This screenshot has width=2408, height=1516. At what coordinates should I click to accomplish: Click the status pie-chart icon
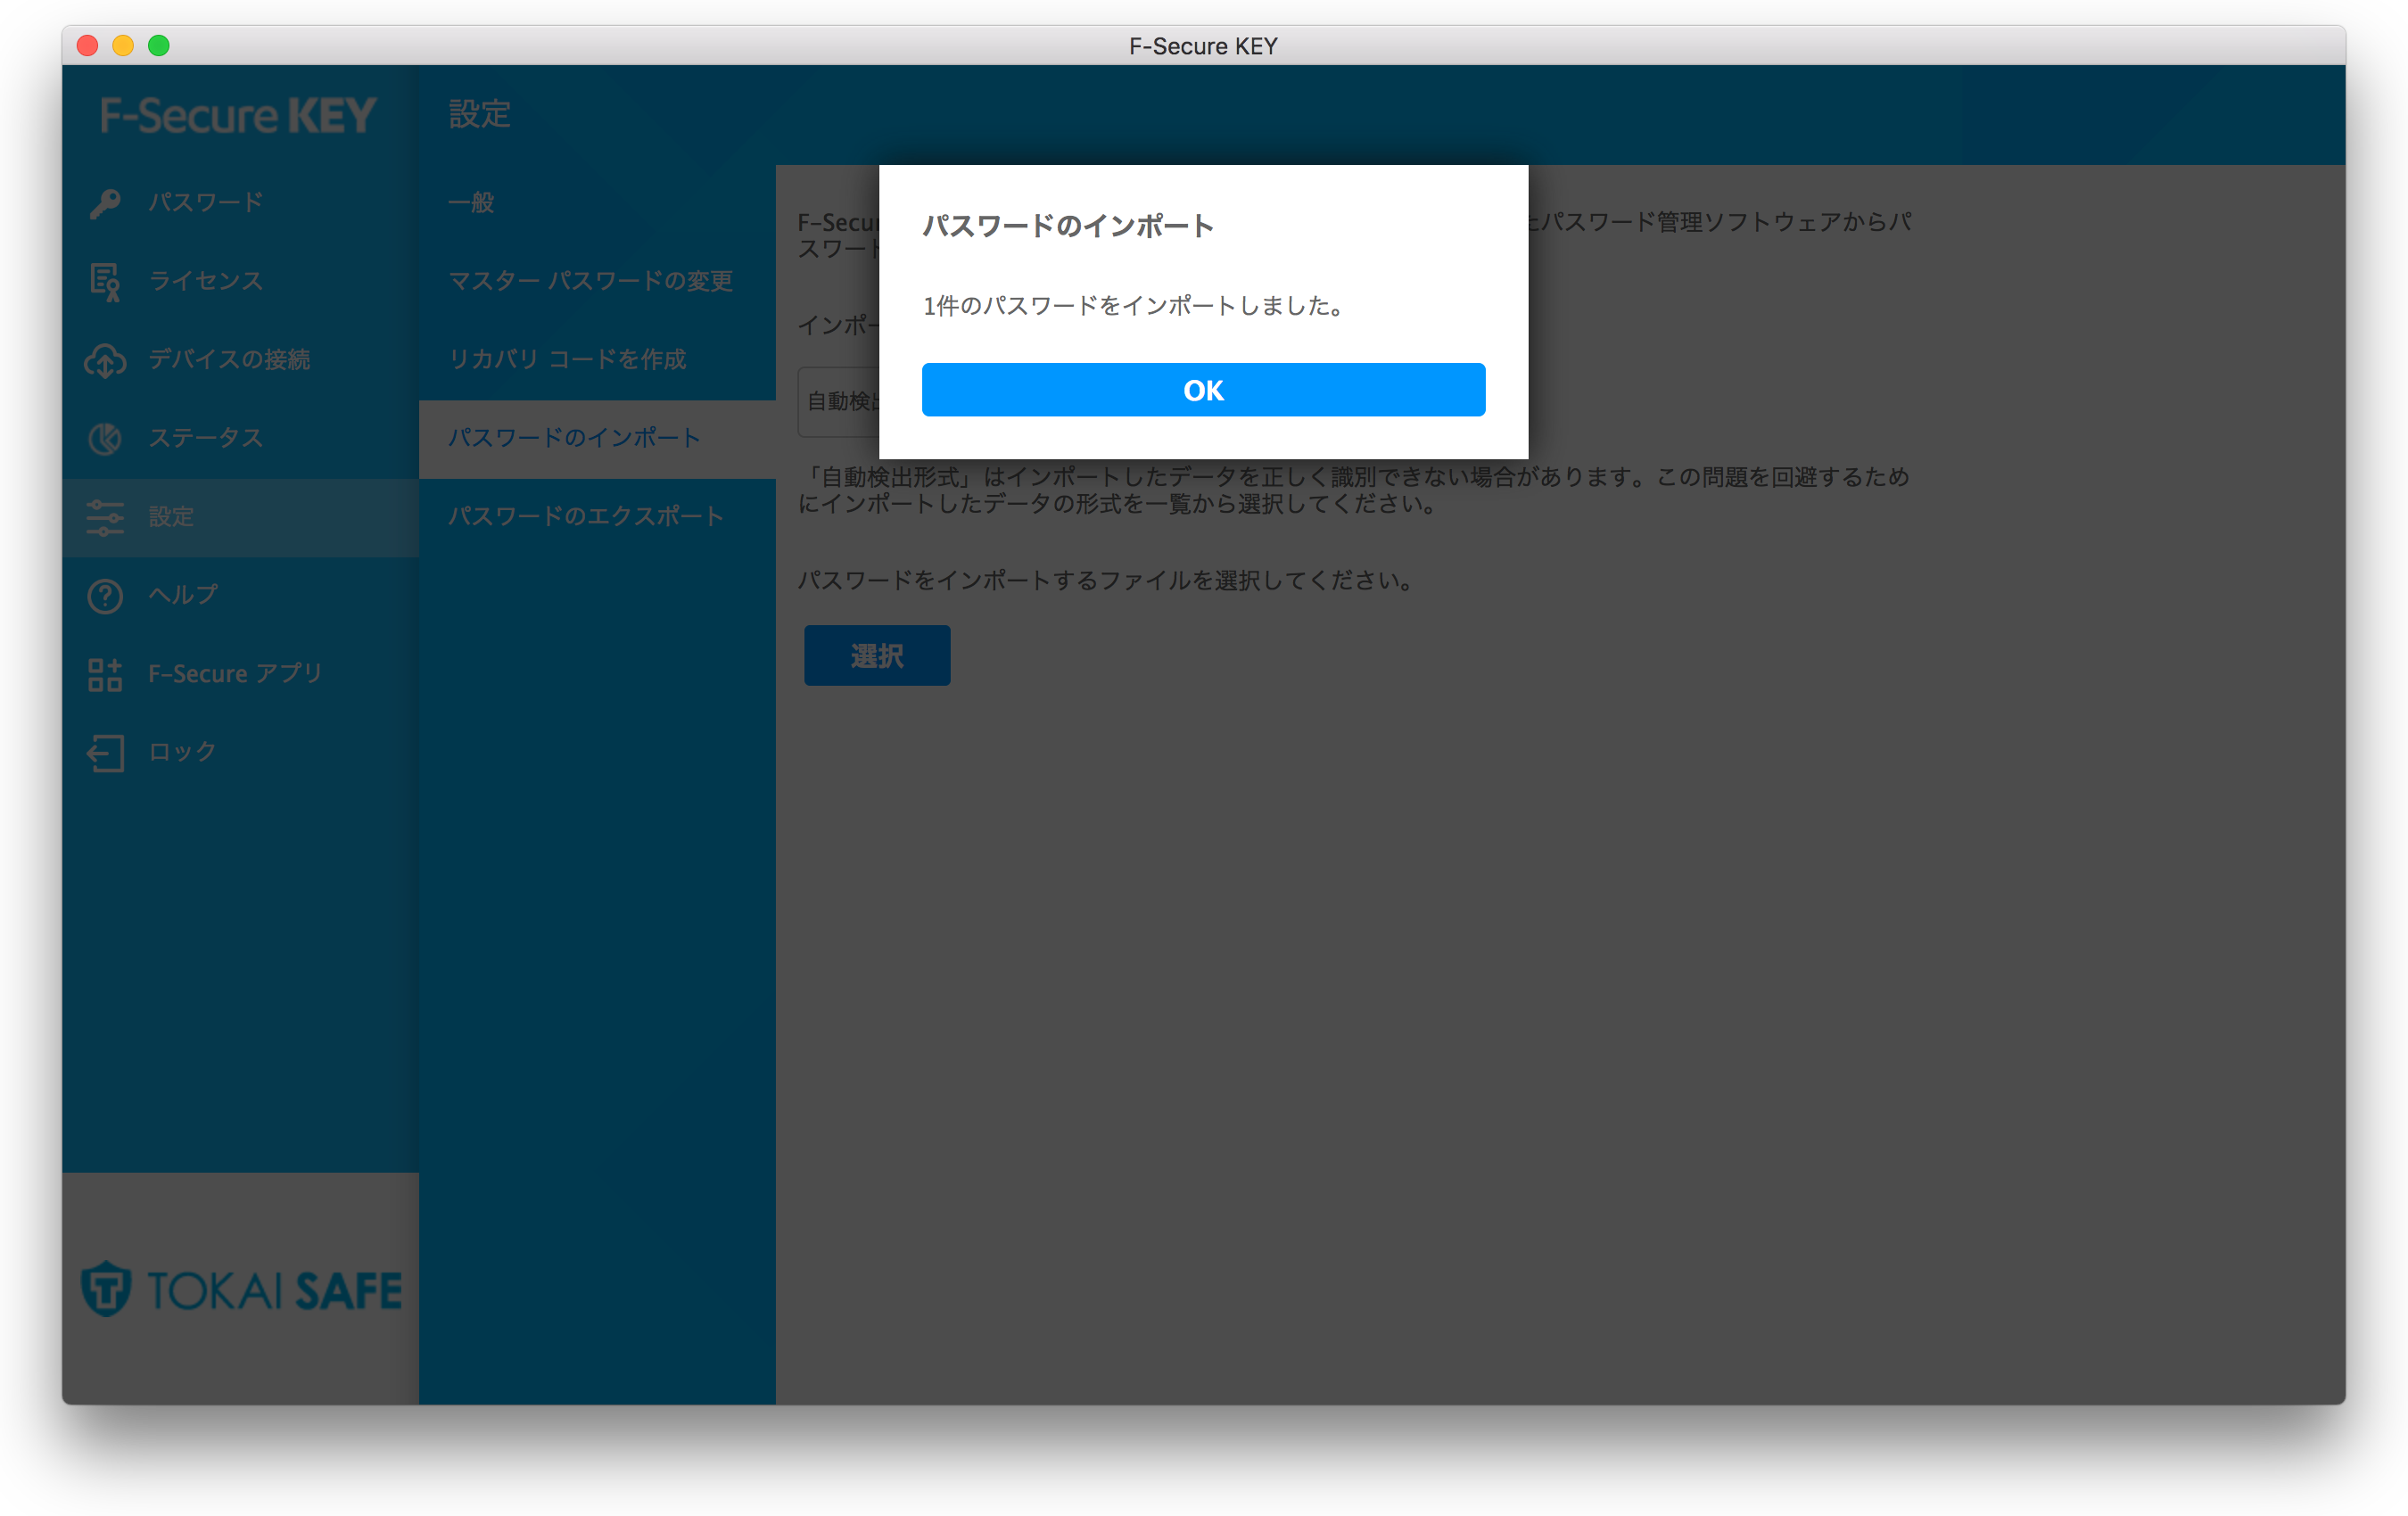104,438
